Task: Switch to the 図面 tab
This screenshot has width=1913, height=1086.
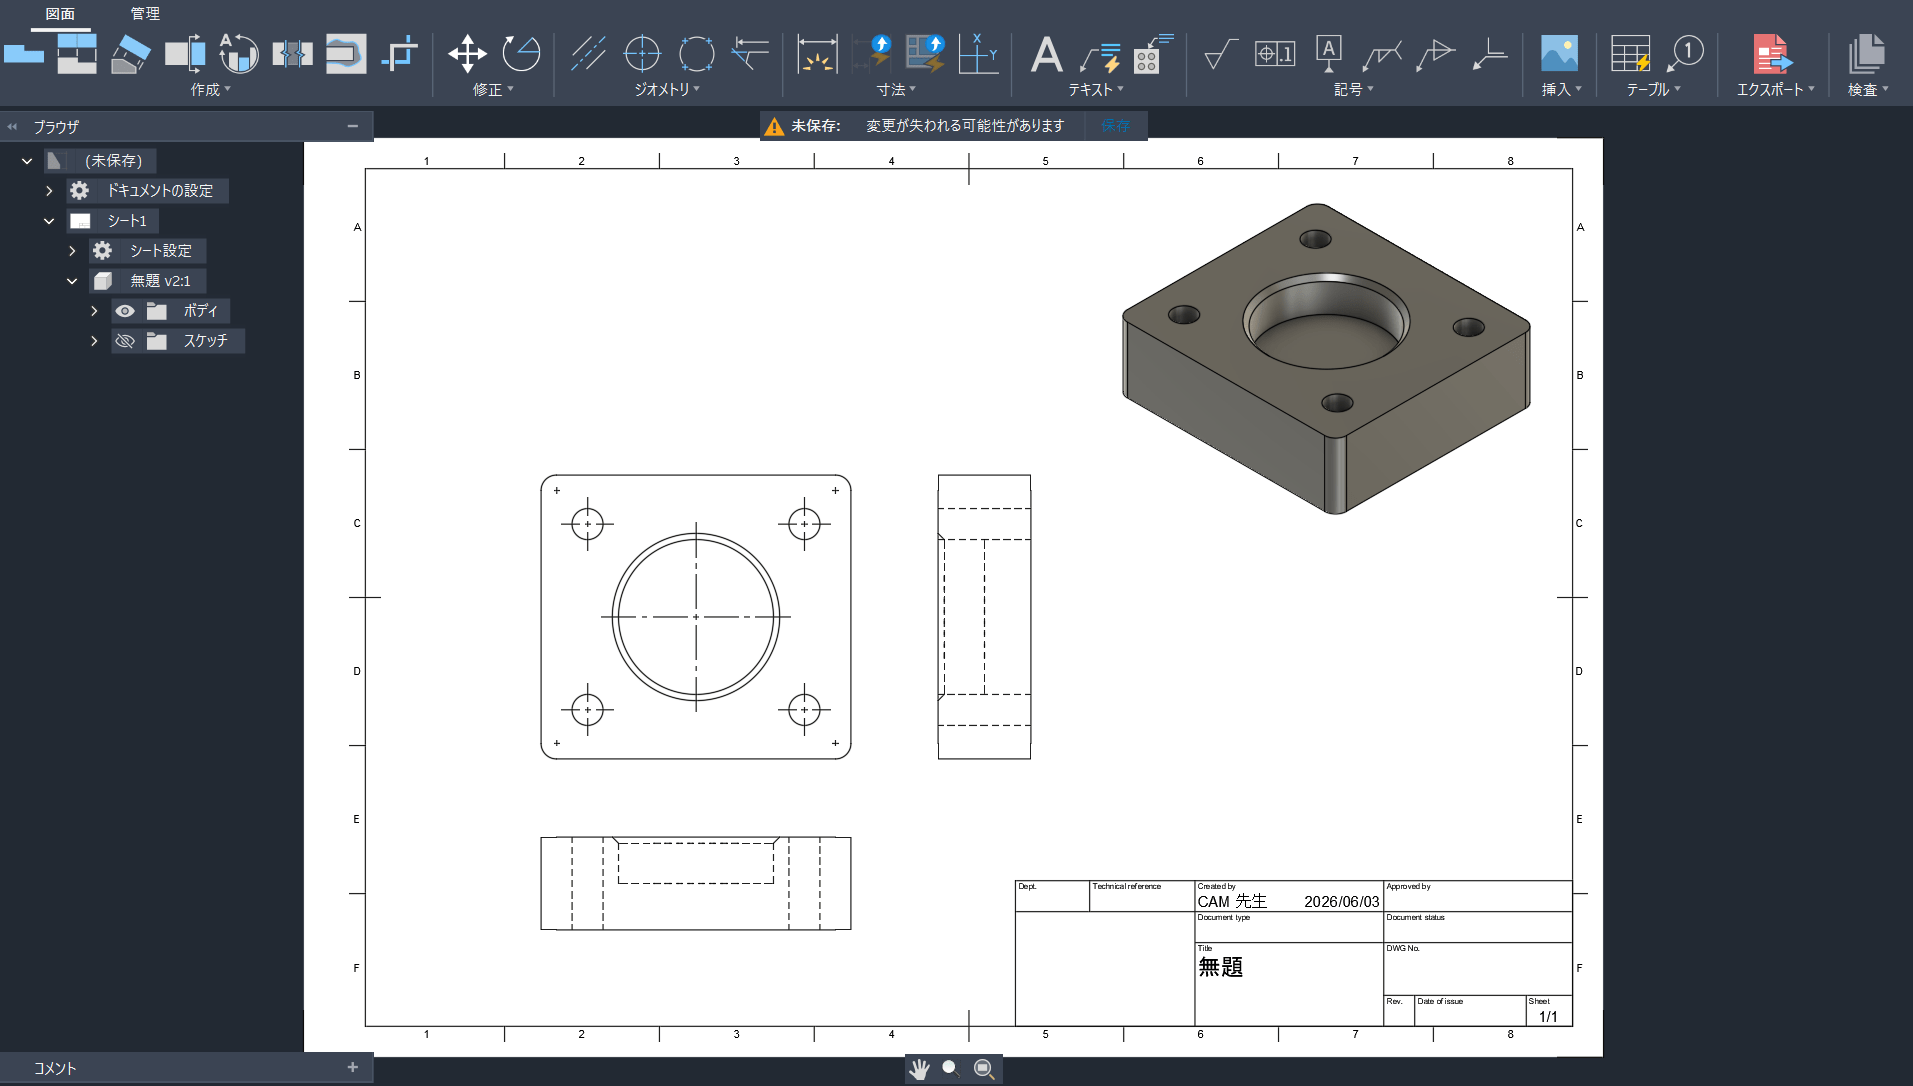Action: [60, 14]
